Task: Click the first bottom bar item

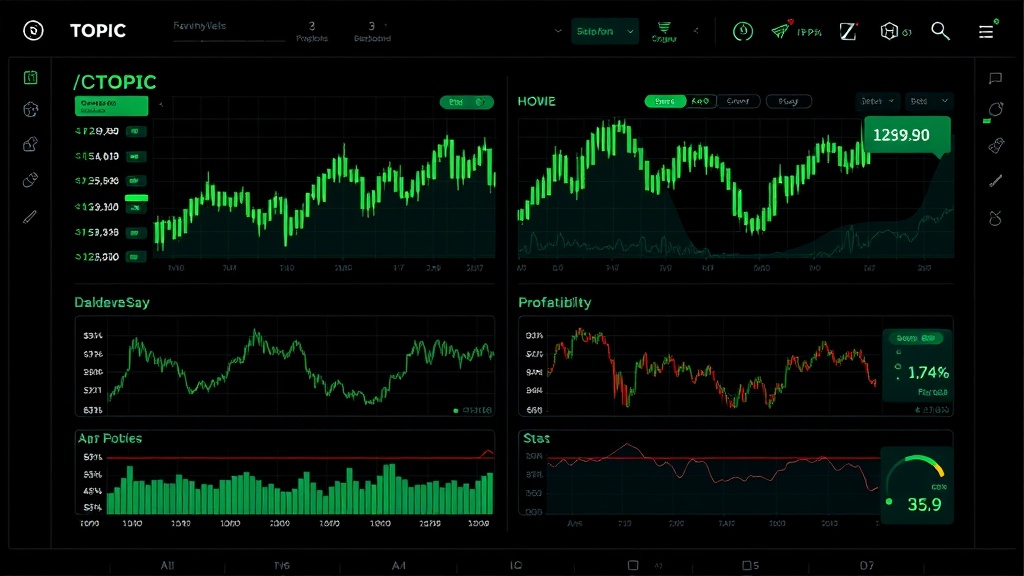Action: [167, 566]
